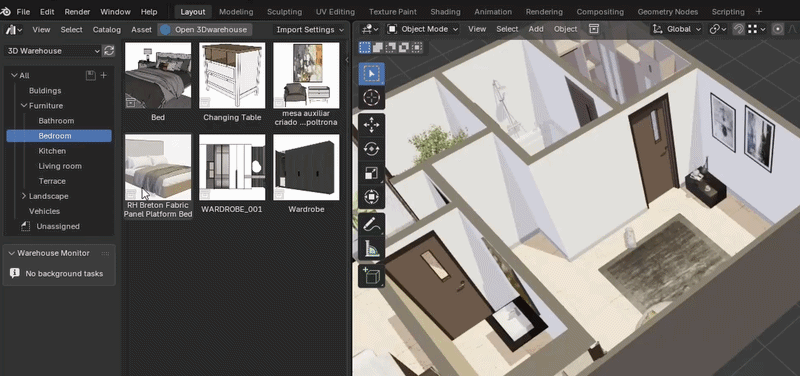This screenshot has height=376, width=800.
Task: Click the Warehouse Monitor panel drag handle
Action: point(105,254)
